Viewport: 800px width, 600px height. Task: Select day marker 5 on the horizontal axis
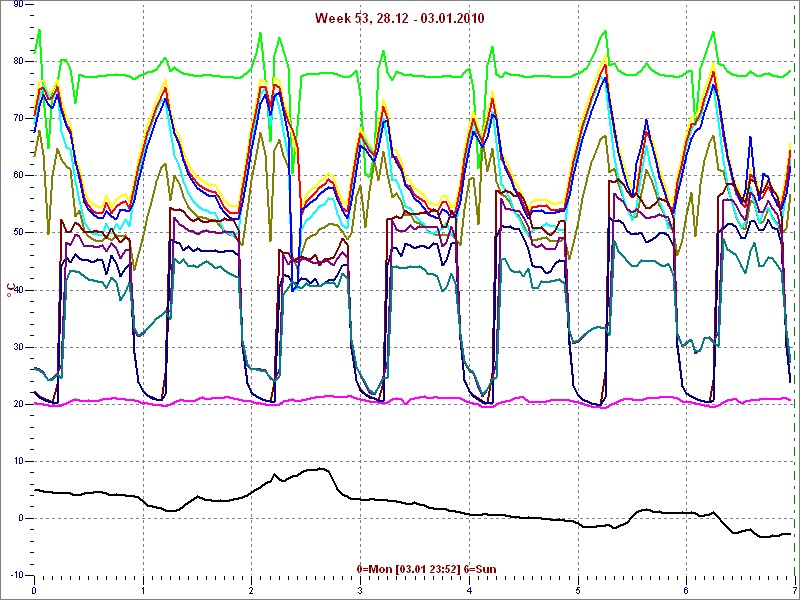[577, 590]
